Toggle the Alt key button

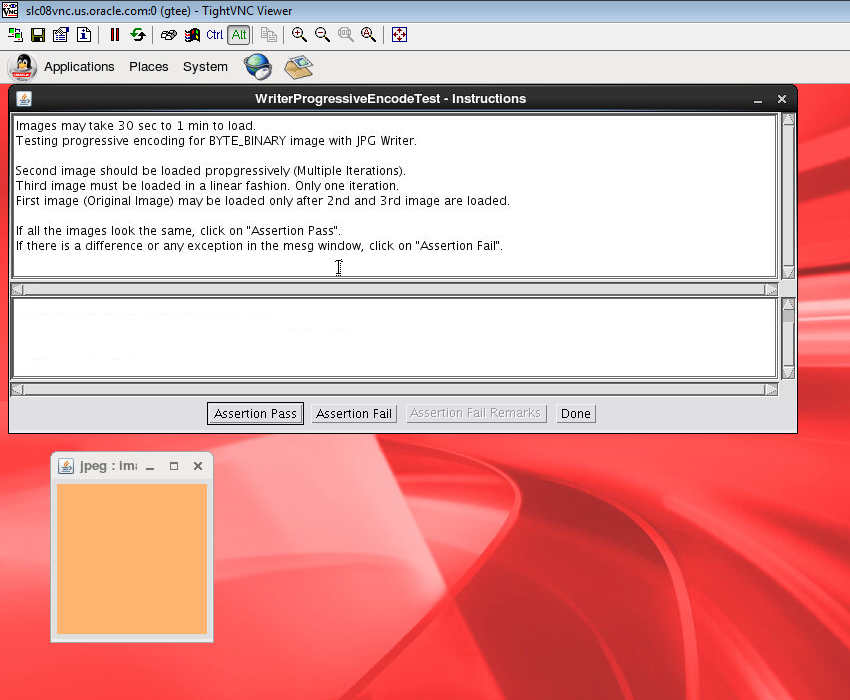238,35
